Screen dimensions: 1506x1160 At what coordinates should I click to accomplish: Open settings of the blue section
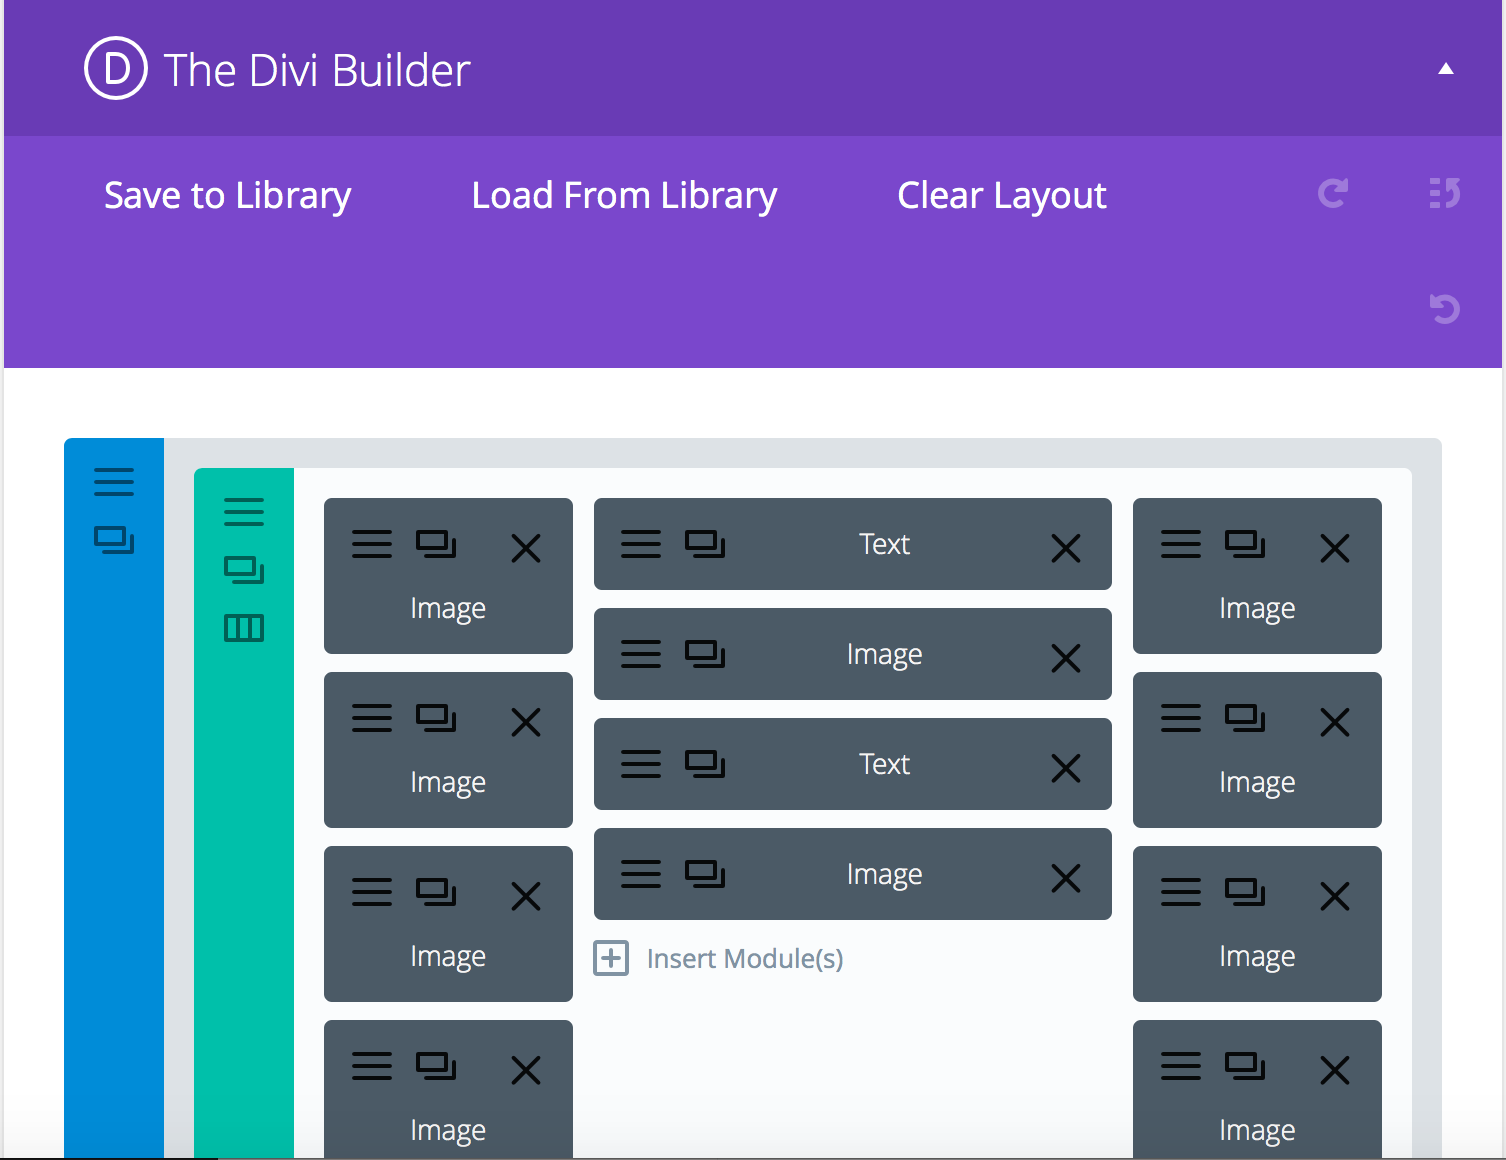[114, 482]
